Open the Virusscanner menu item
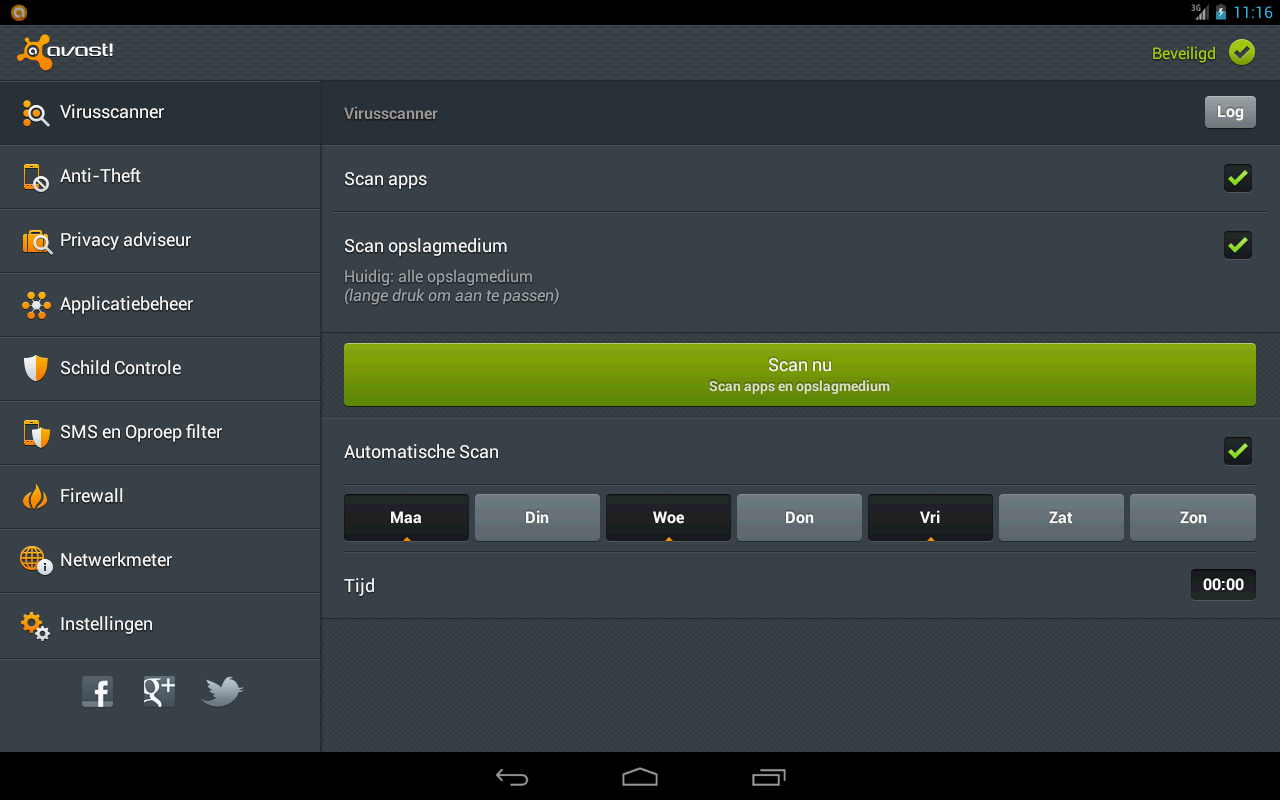 (160, 113)
